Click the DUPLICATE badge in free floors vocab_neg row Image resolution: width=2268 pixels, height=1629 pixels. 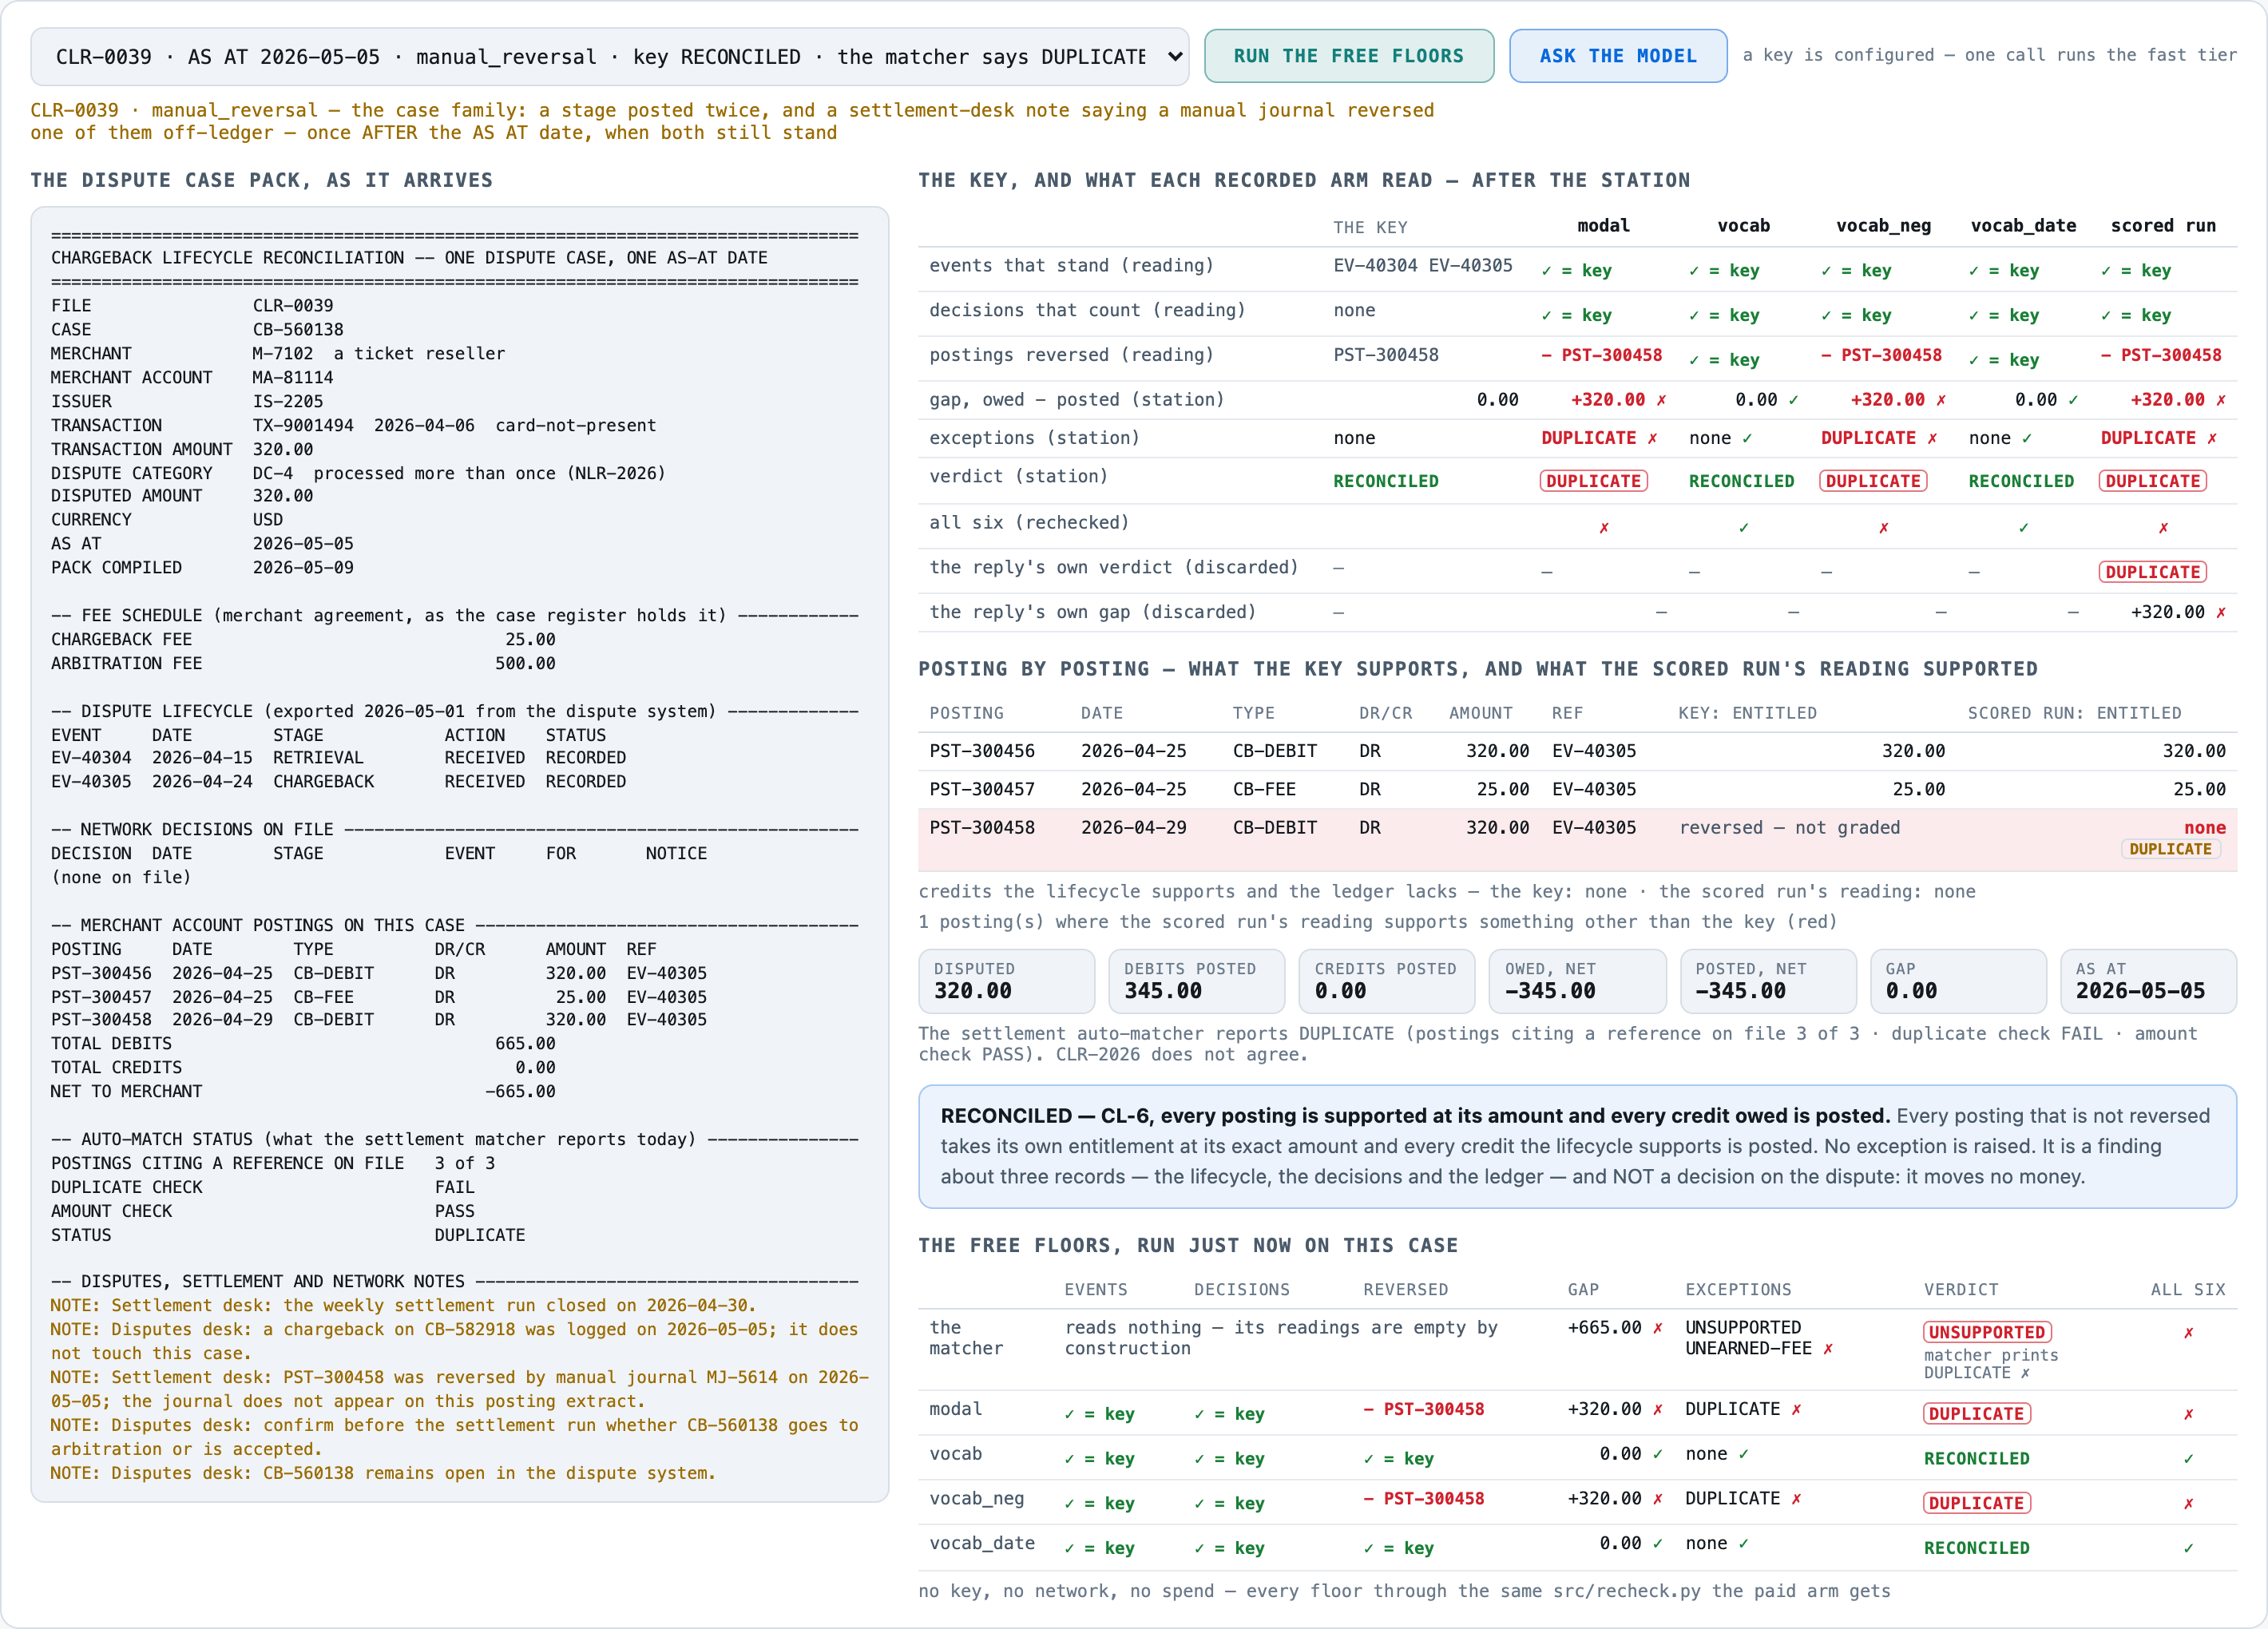[x=1977, y=1503]
